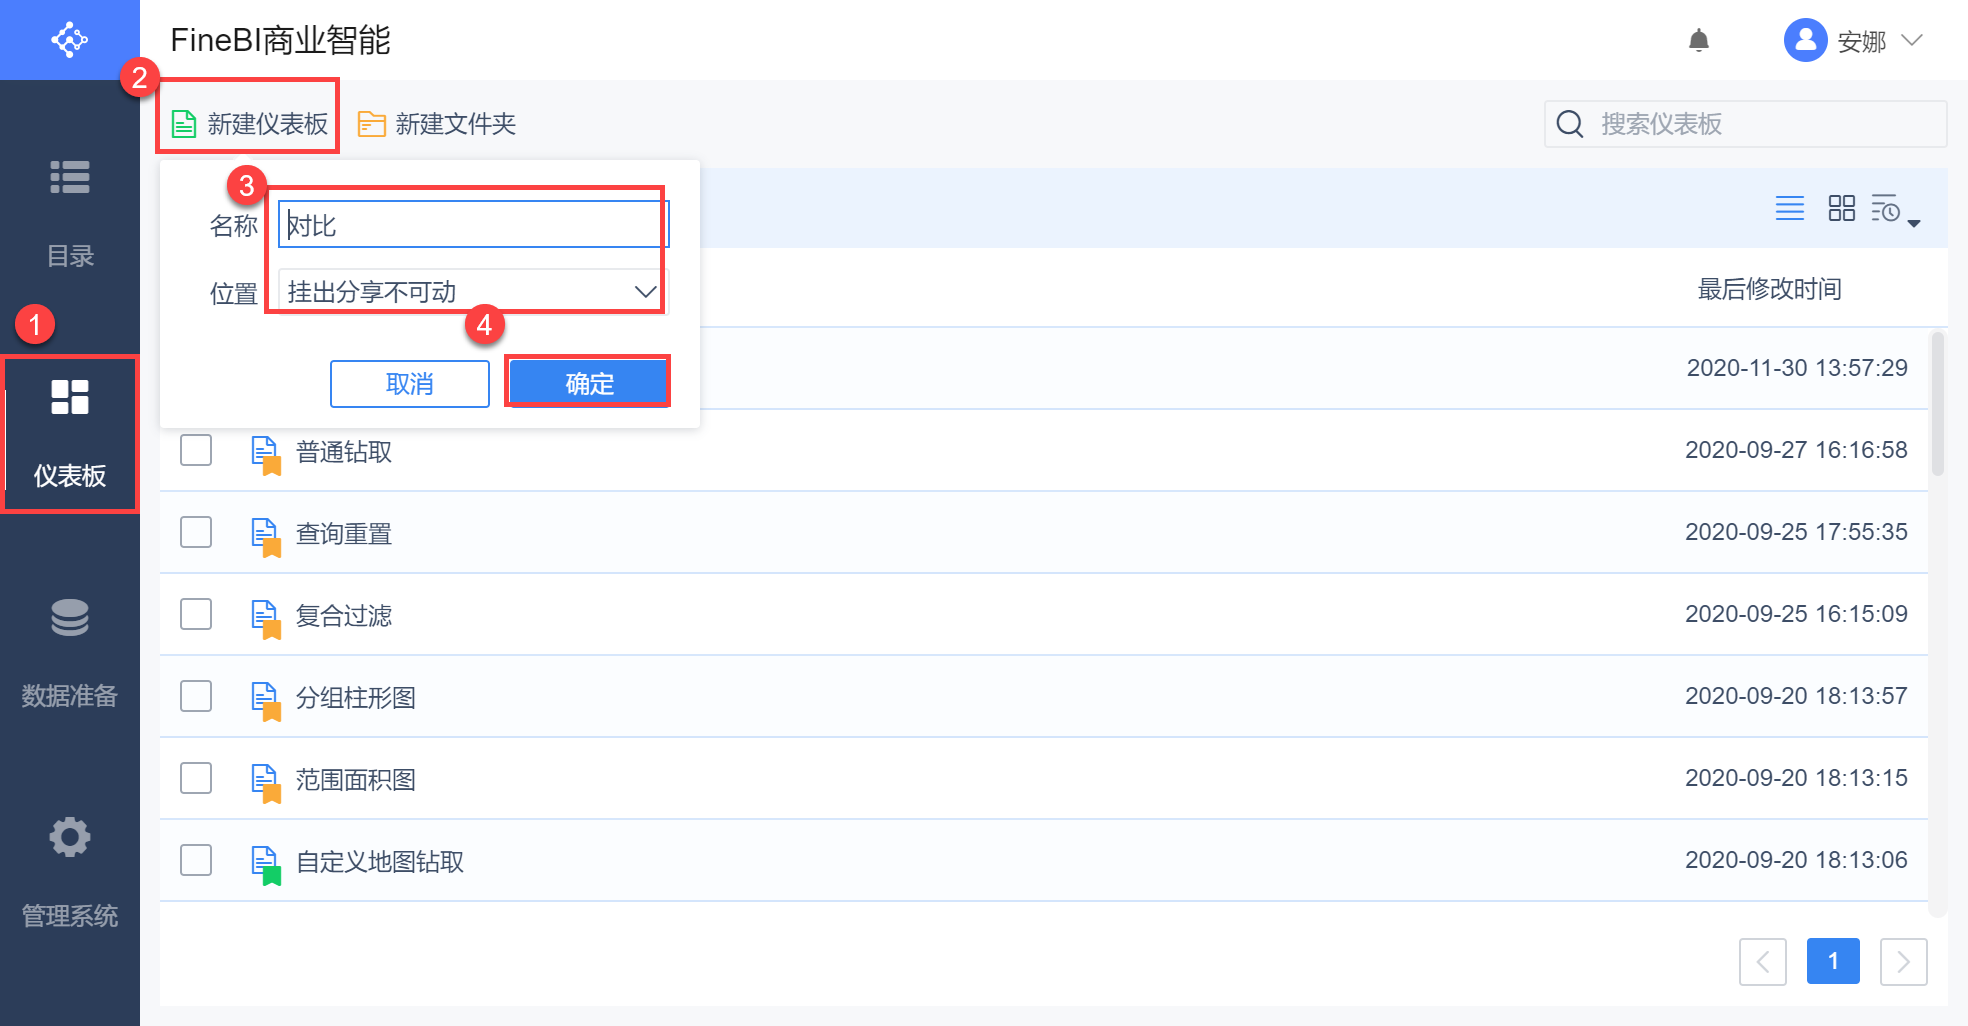The width and height of the screenshot is (1968, 1026).
Task: Click the 新建文件夹 folder icon
Action: click(x=372, y=124)
